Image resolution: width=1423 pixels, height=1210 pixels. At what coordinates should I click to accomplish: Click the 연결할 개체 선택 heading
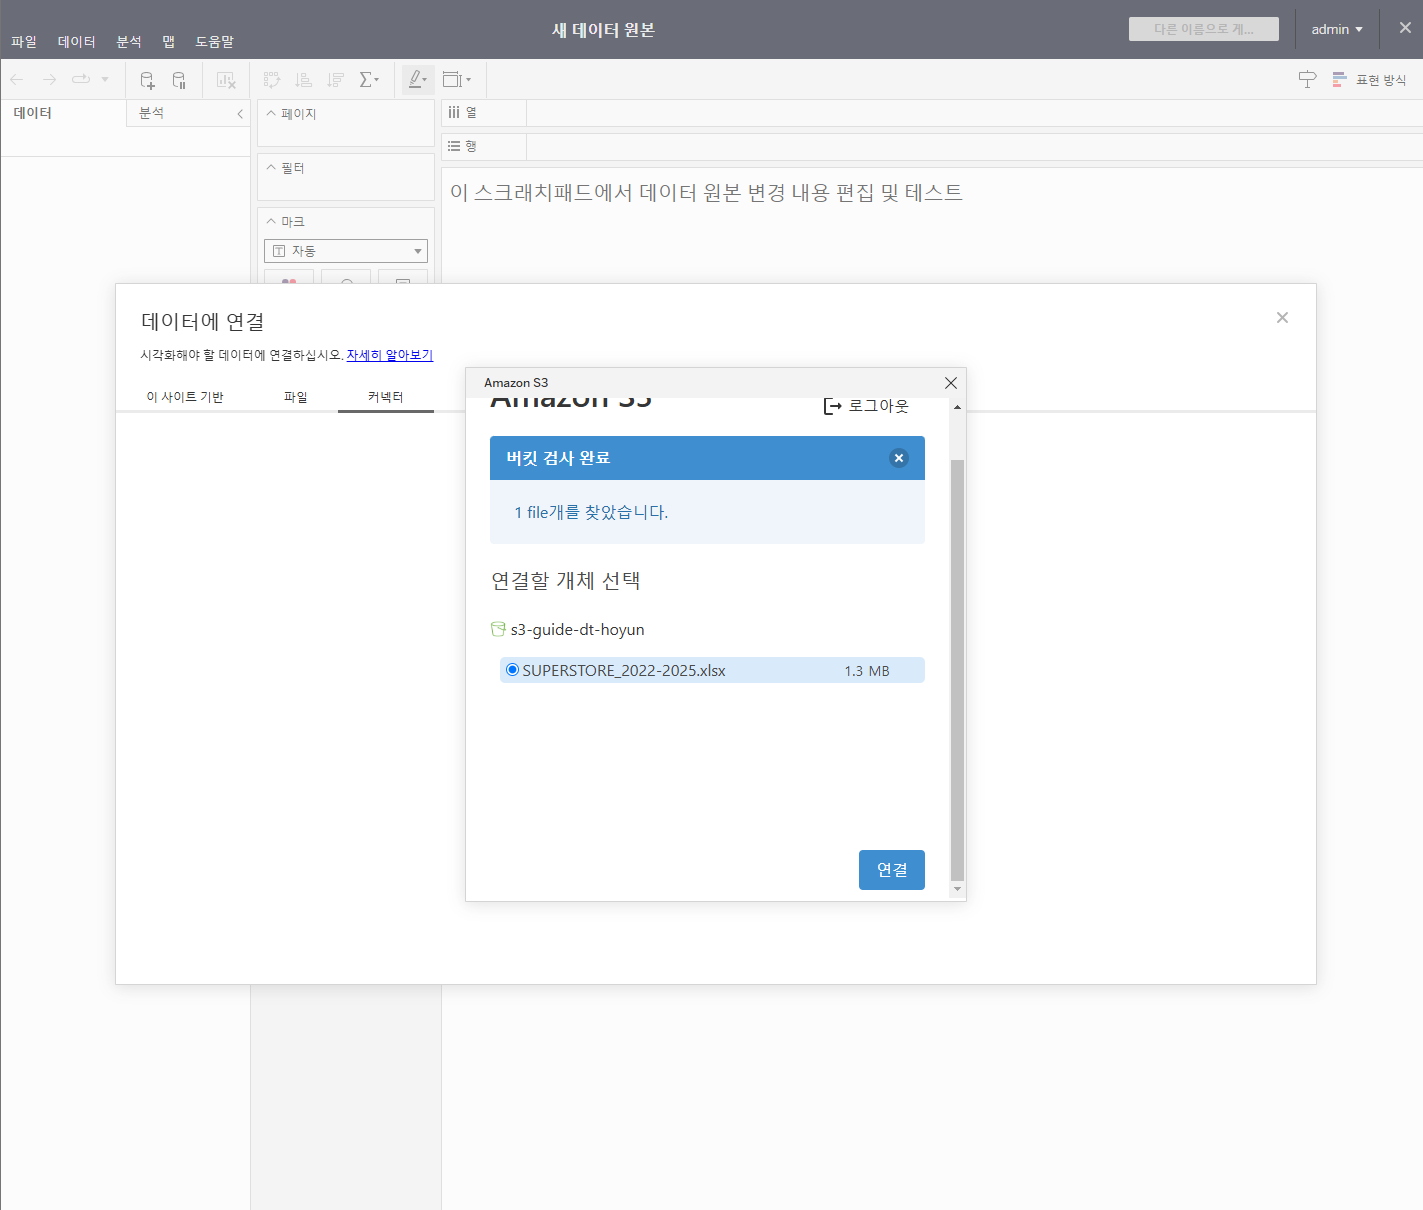566,581
